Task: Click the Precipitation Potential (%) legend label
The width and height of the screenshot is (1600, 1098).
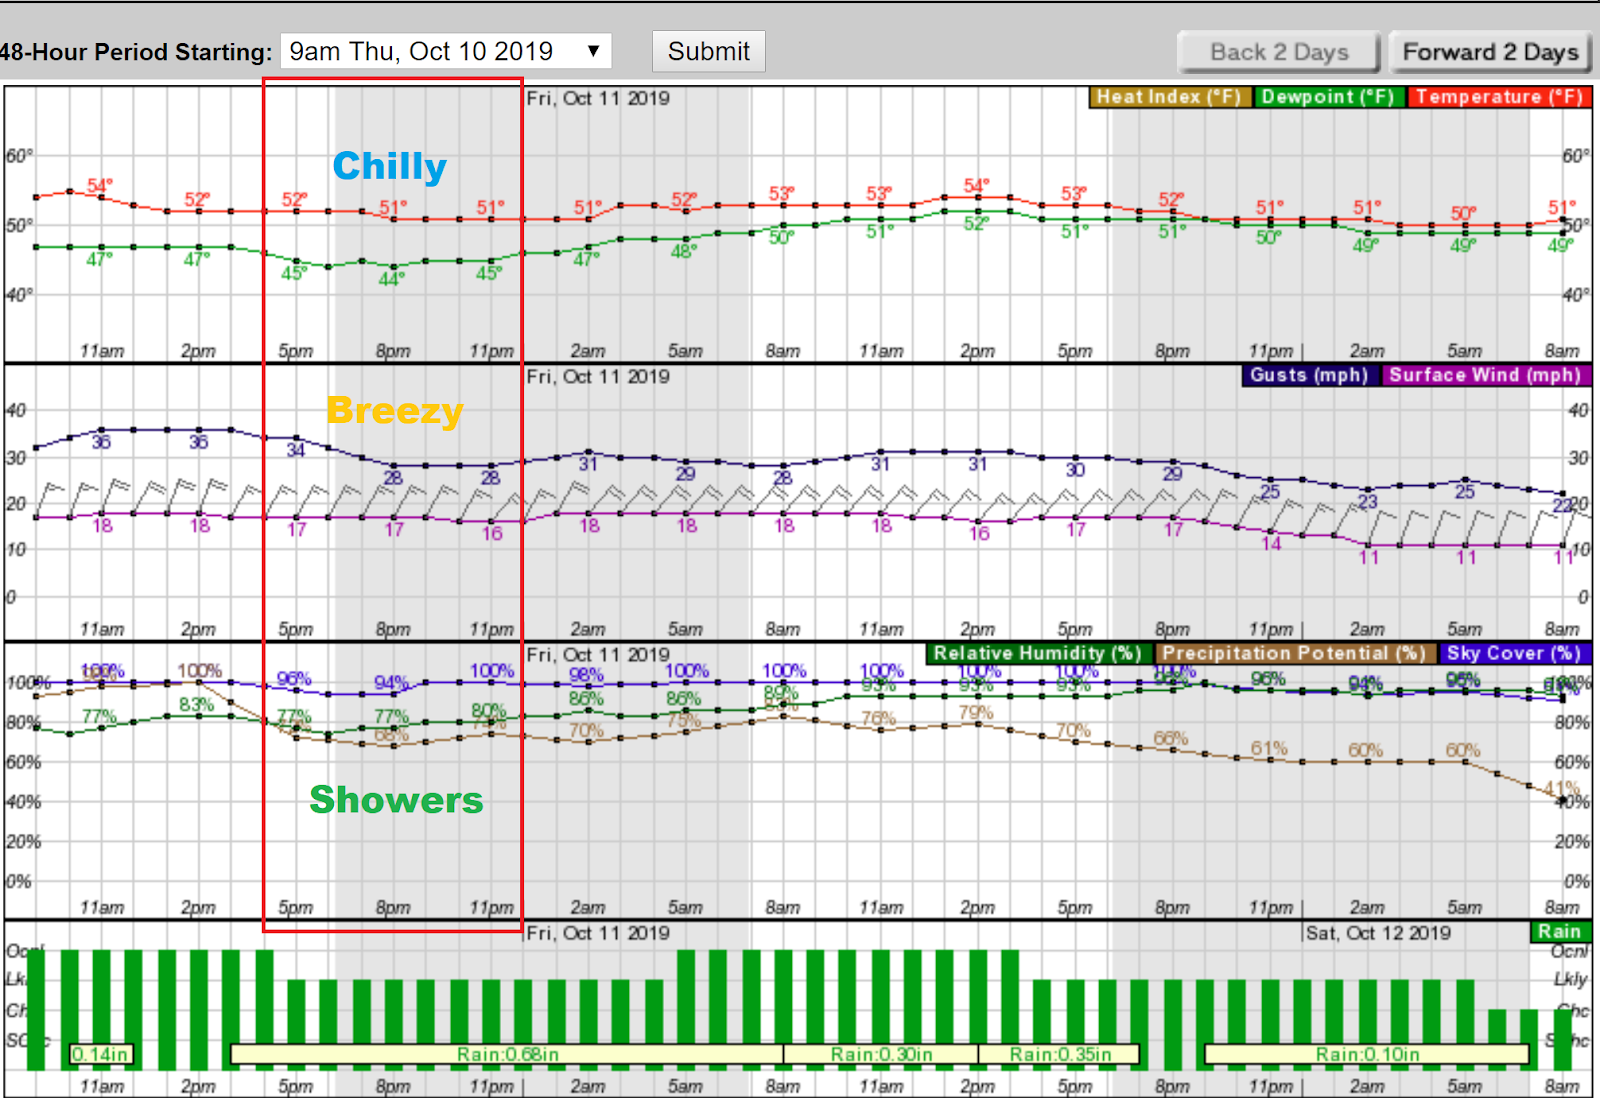Action: click(1294, 653)
